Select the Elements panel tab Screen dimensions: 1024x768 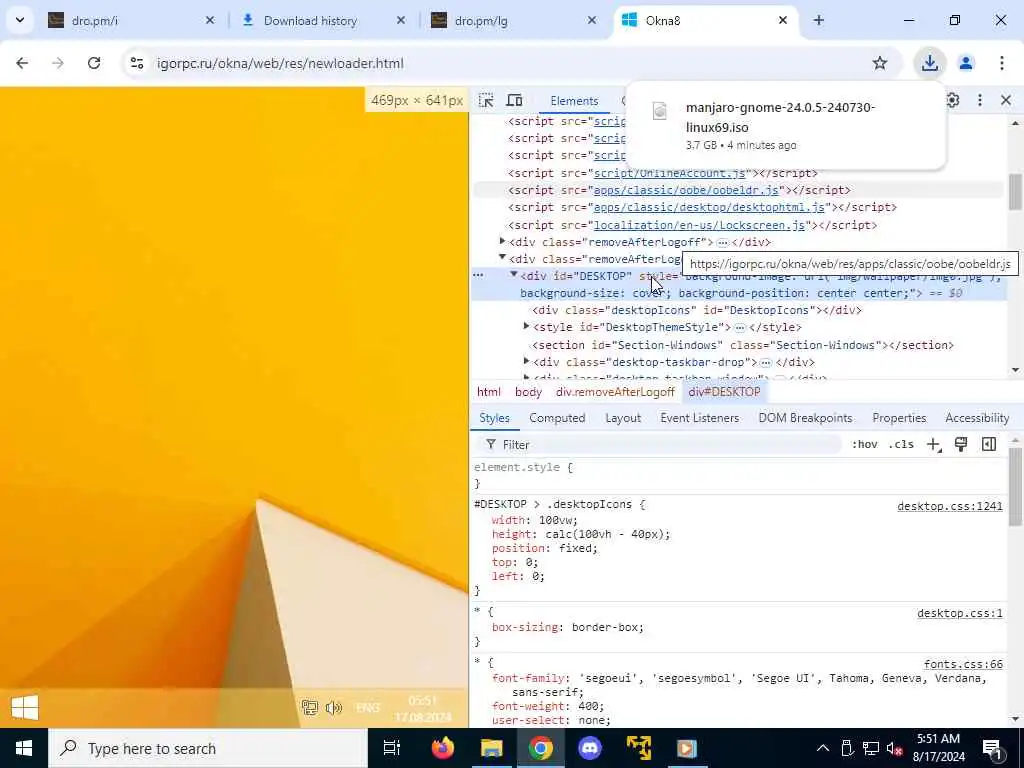[574, 101]
